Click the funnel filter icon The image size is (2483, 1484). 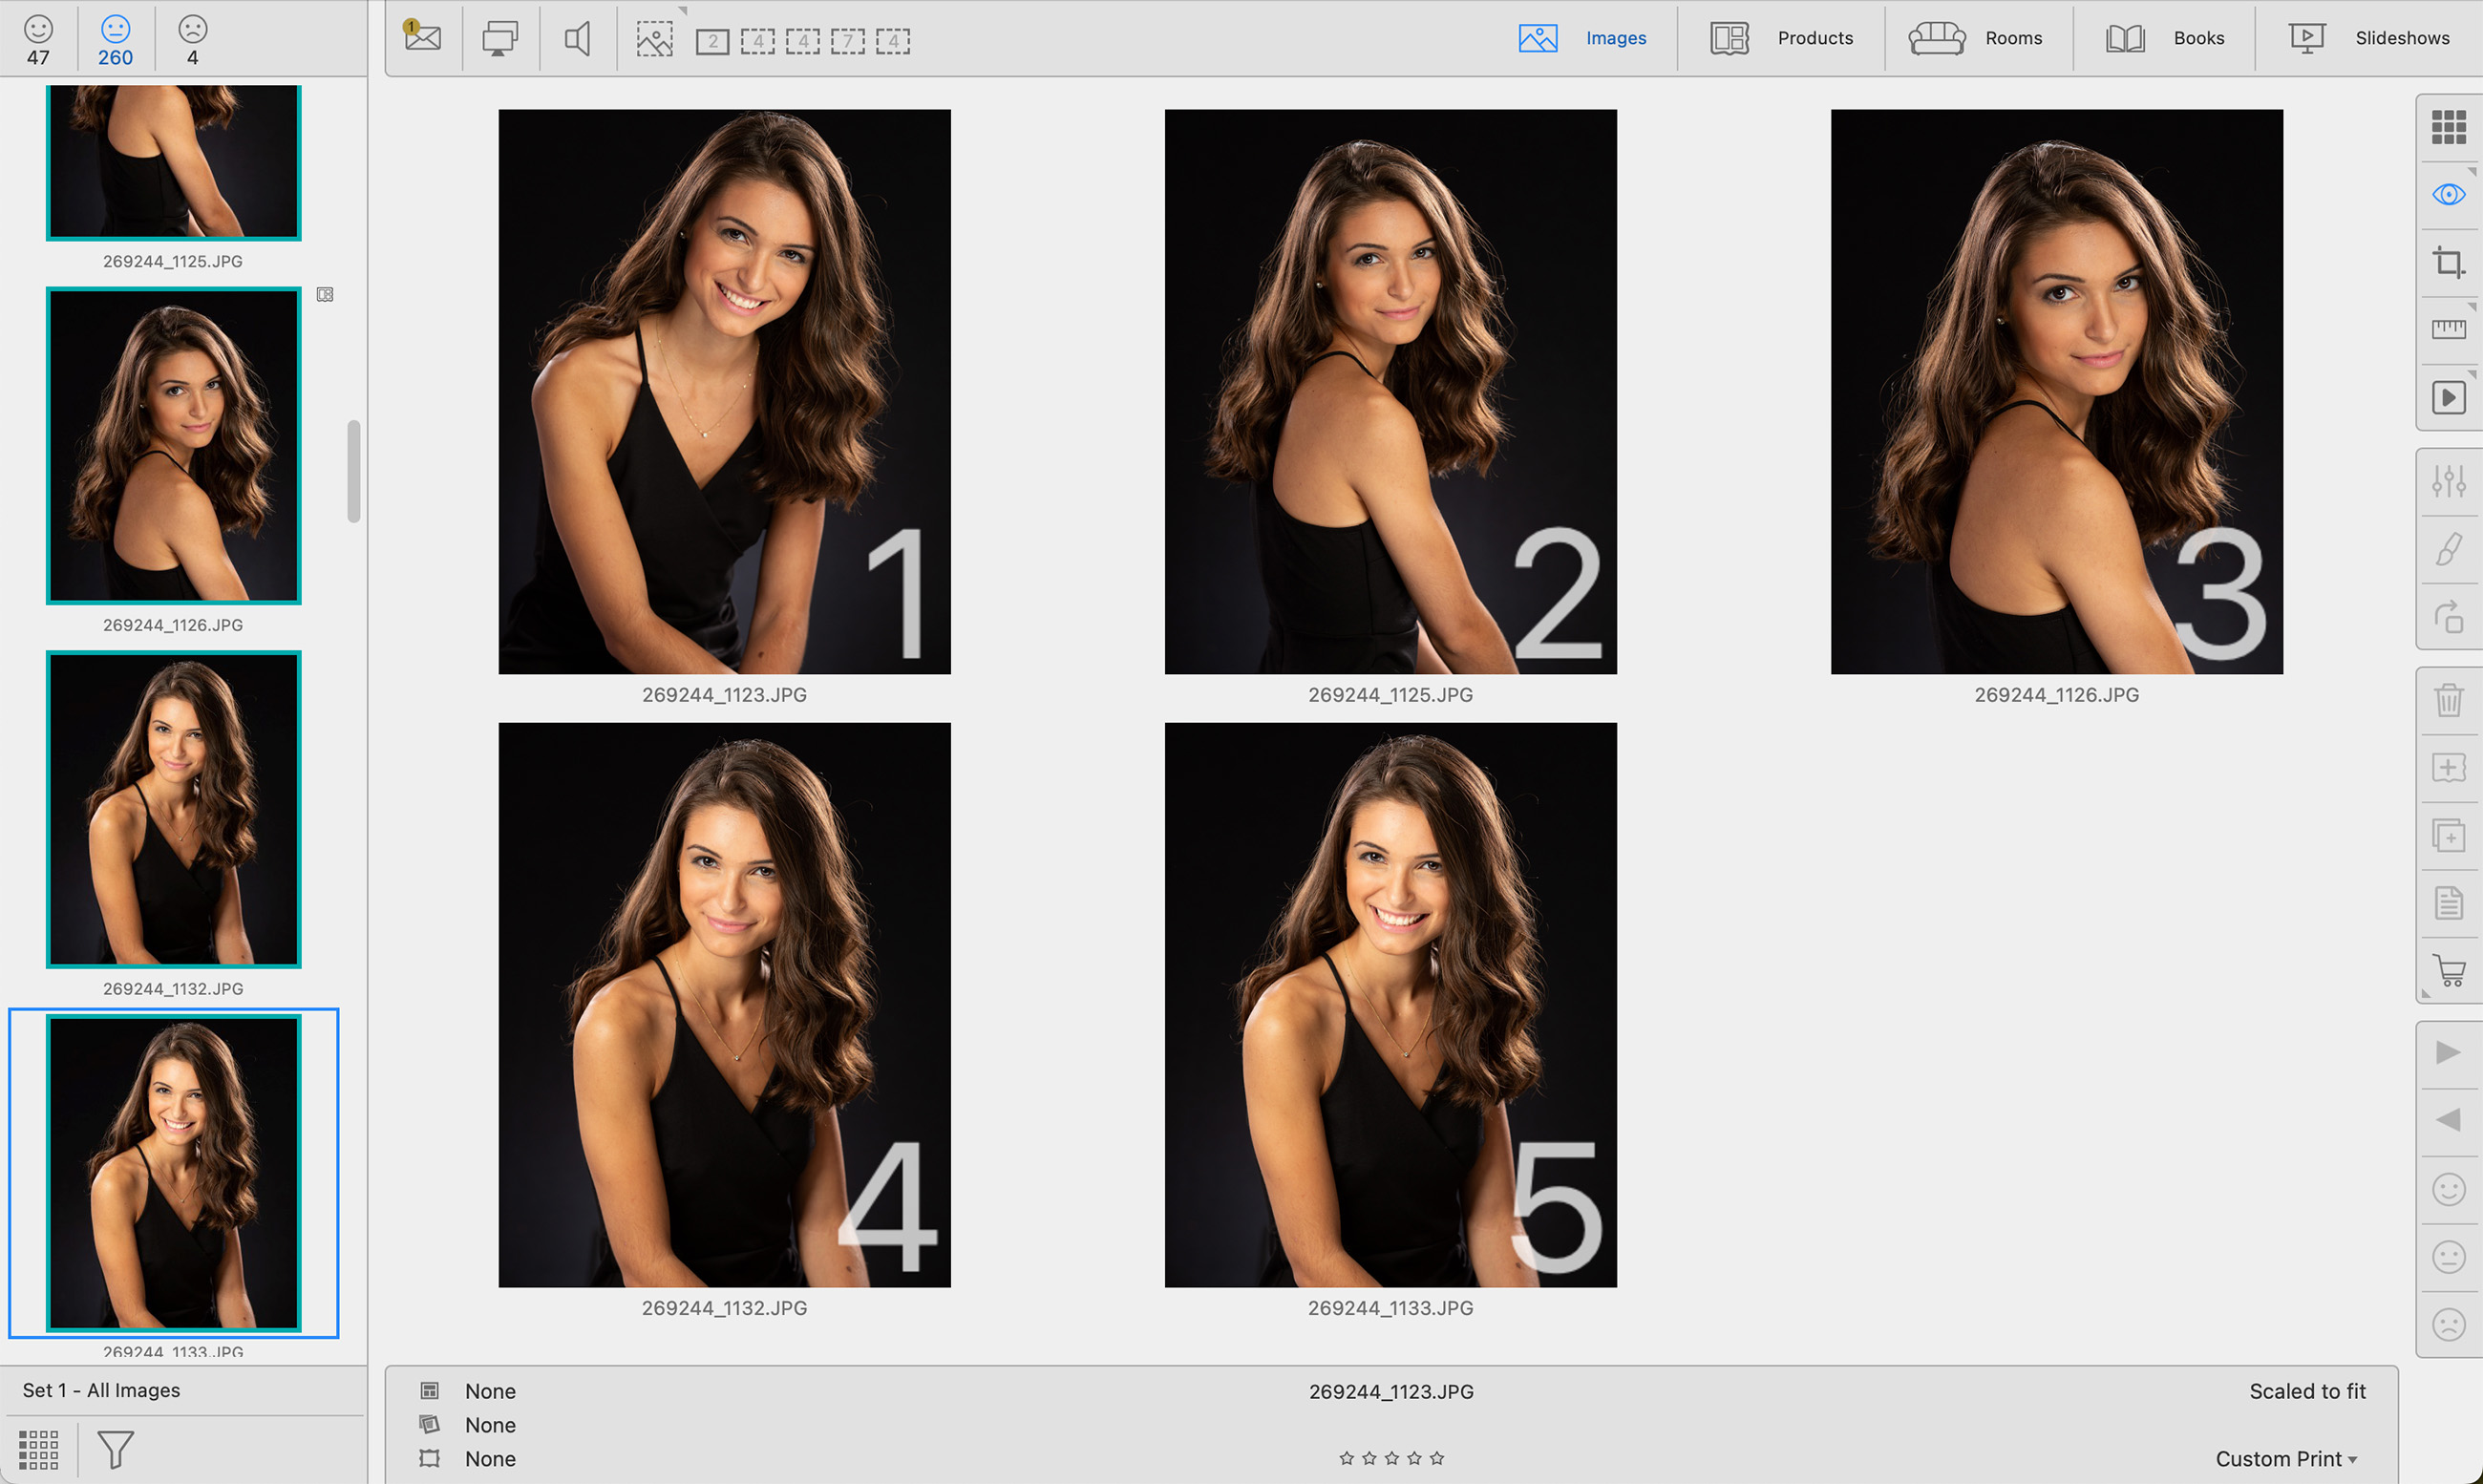(x=115, y=1449)
